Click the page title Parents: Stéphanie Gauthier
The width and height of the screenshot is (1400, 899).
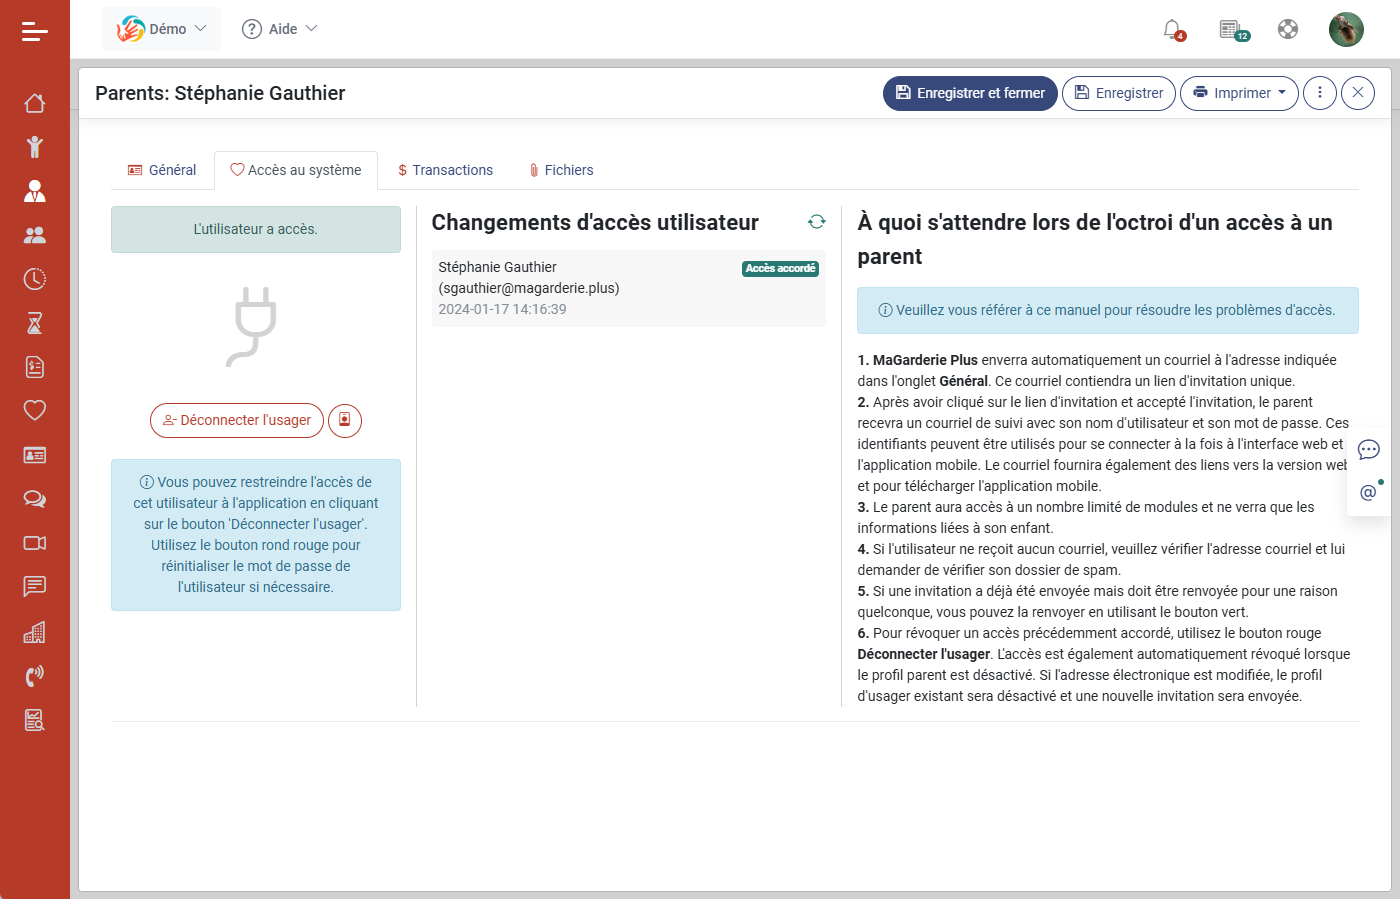point(220,93)
